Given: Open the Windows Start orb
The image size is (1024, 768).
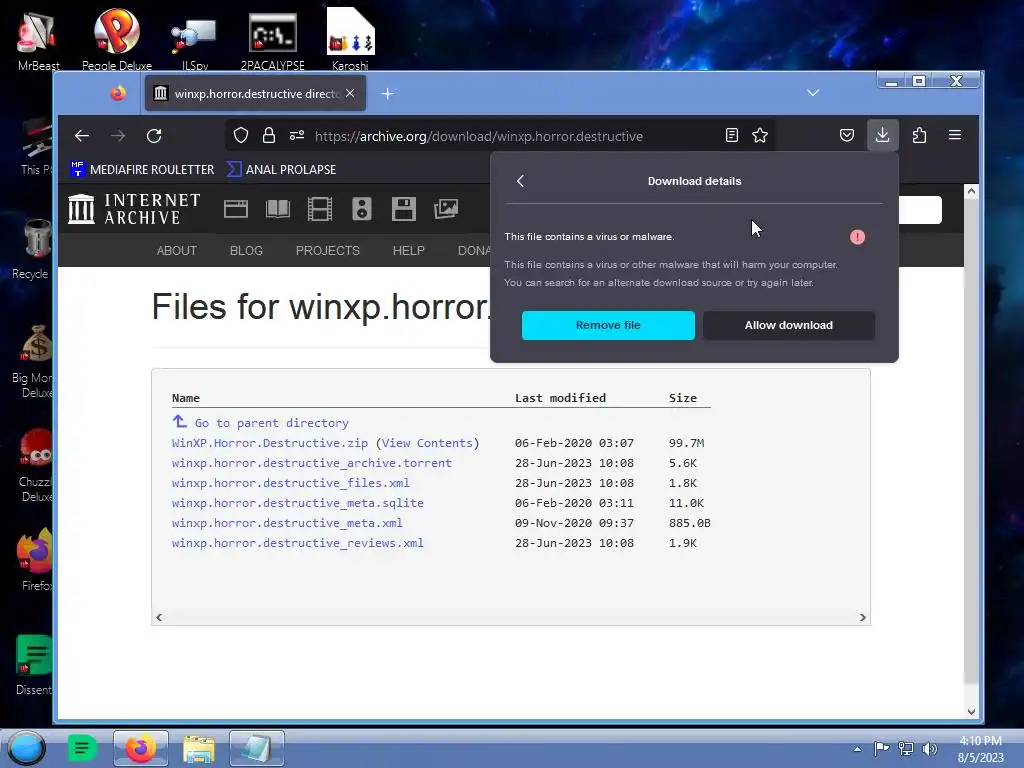Looking at the screenshot, I should [26, 748].
